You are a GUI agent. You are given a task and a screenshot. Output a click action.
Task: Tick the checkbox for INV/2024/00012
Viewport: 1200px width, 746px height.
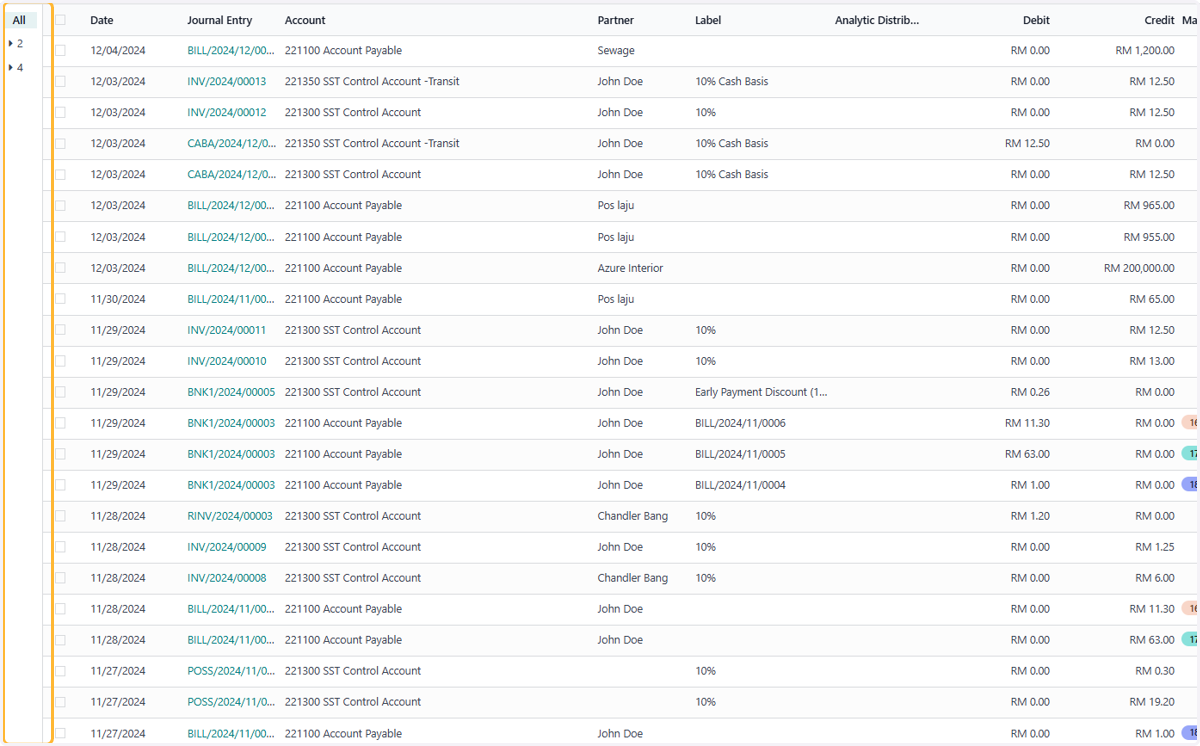60,113
